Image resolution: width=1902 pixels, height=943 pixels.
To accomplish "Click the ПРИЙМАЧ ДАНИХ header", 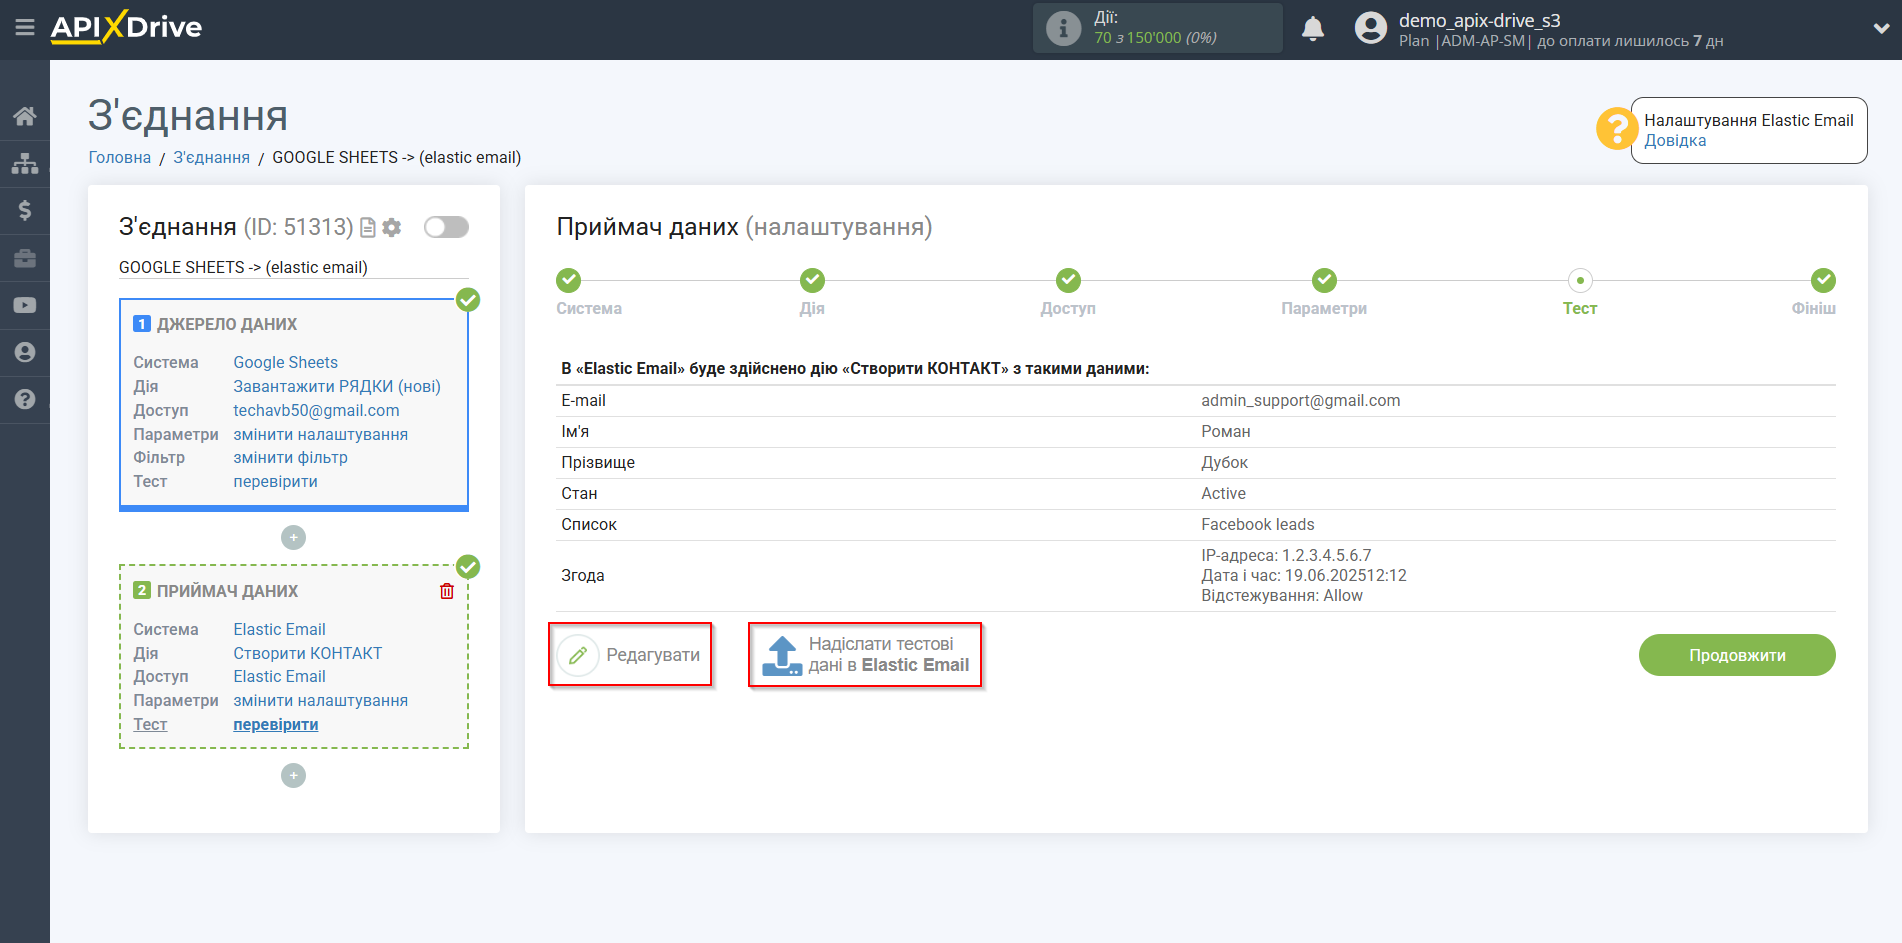I will 228,592.
